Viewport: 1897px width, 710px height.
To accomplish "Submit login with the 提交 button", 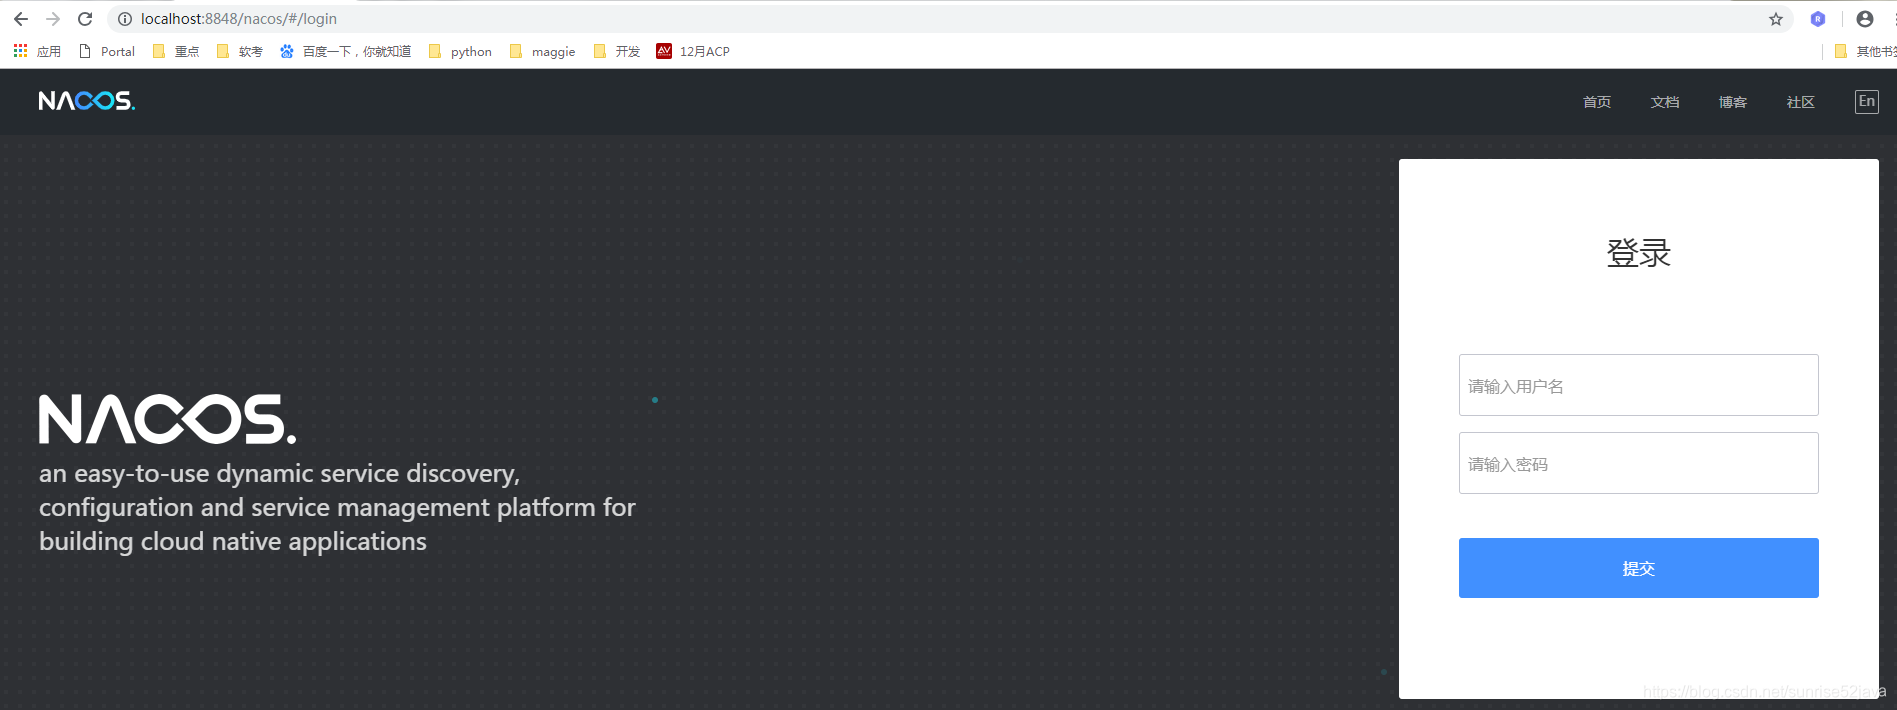I will point(1638,568).
